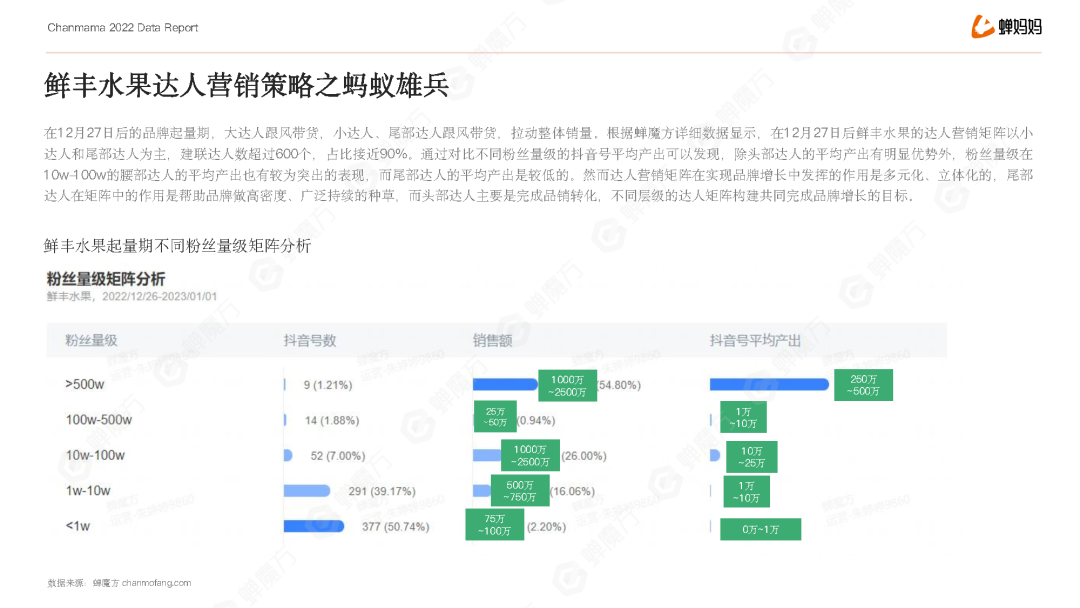Click the >500w row label
The image size is (1080, 608).
(85, 384)
